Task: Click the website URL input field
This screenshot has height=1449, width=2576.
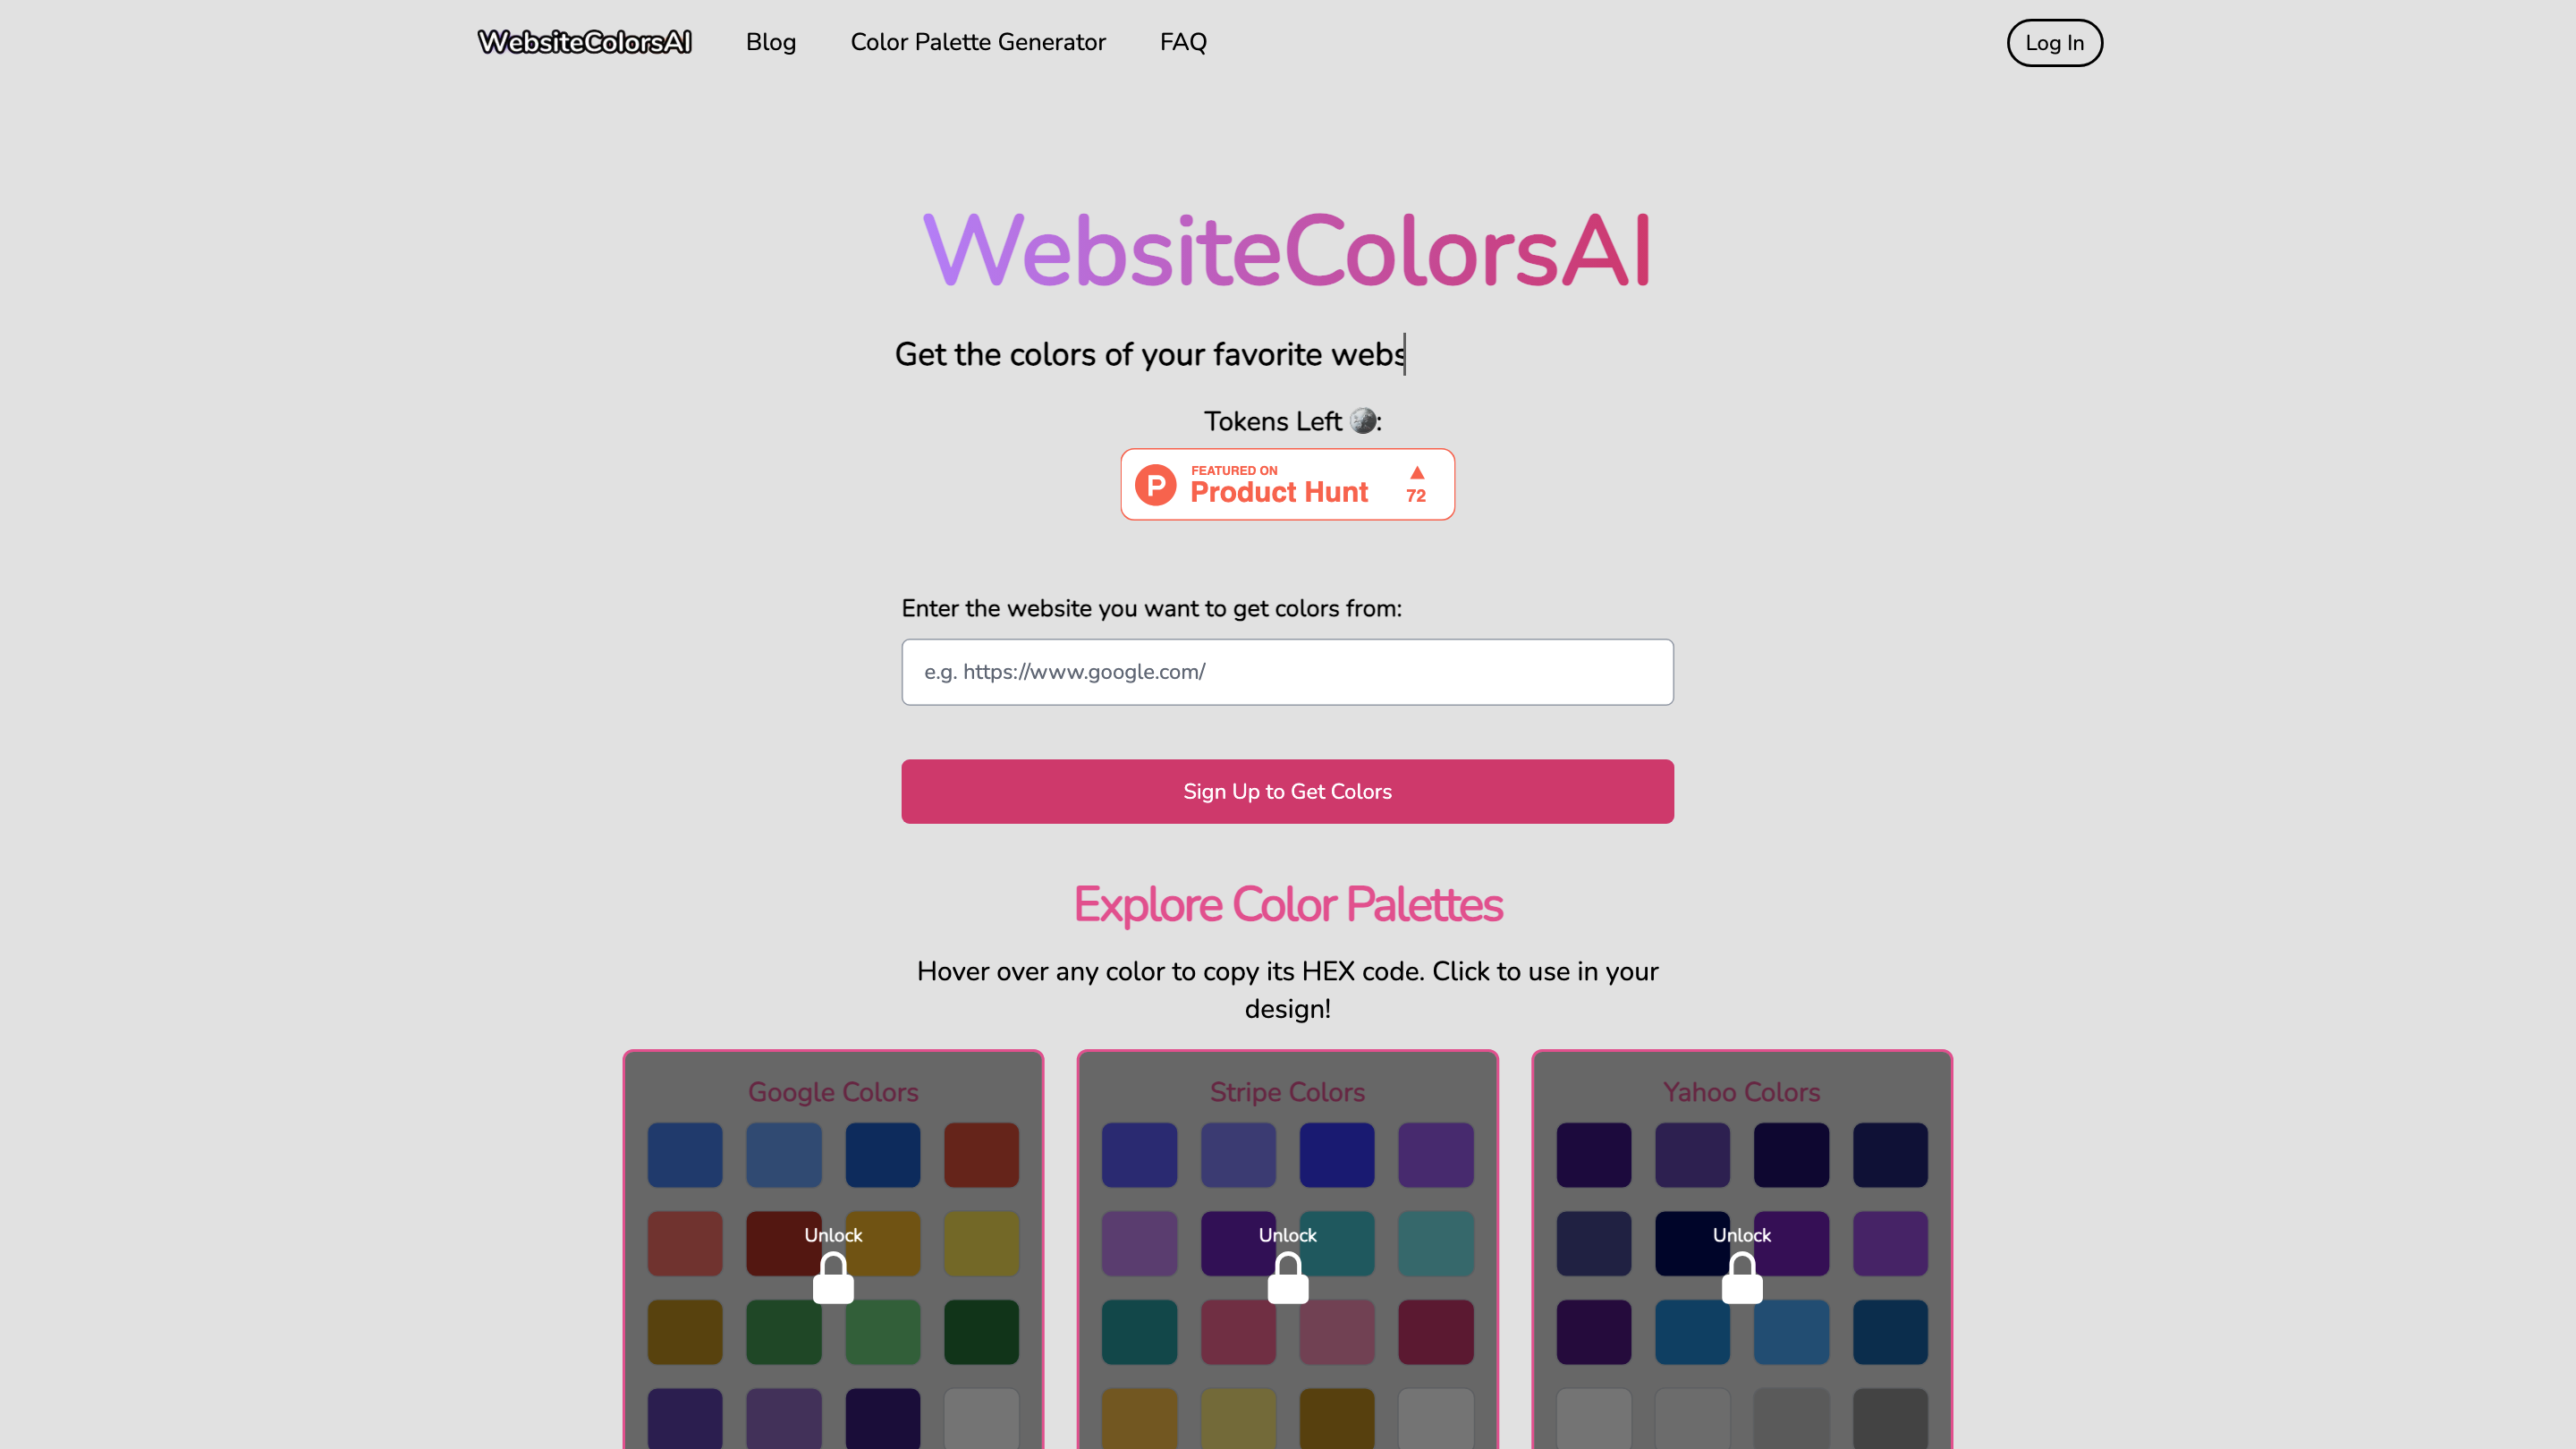Action: point(1287,671)
